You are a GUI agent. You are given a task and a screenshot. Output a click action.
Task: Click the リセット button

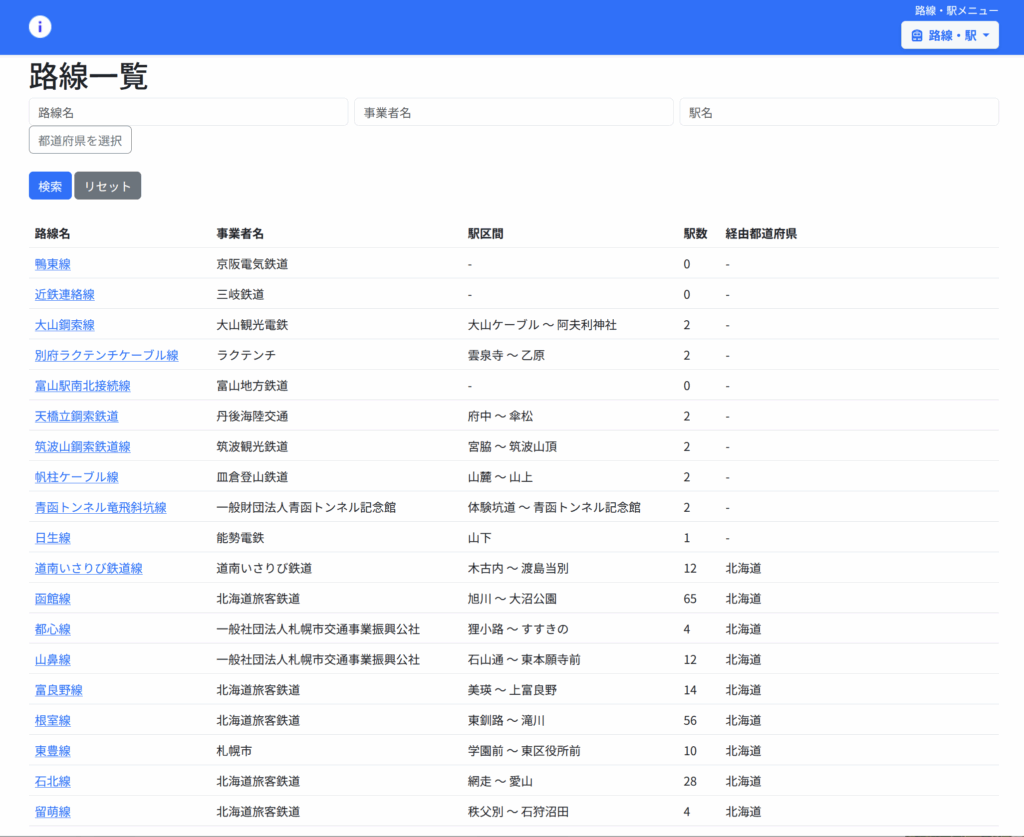pos(108,186)
